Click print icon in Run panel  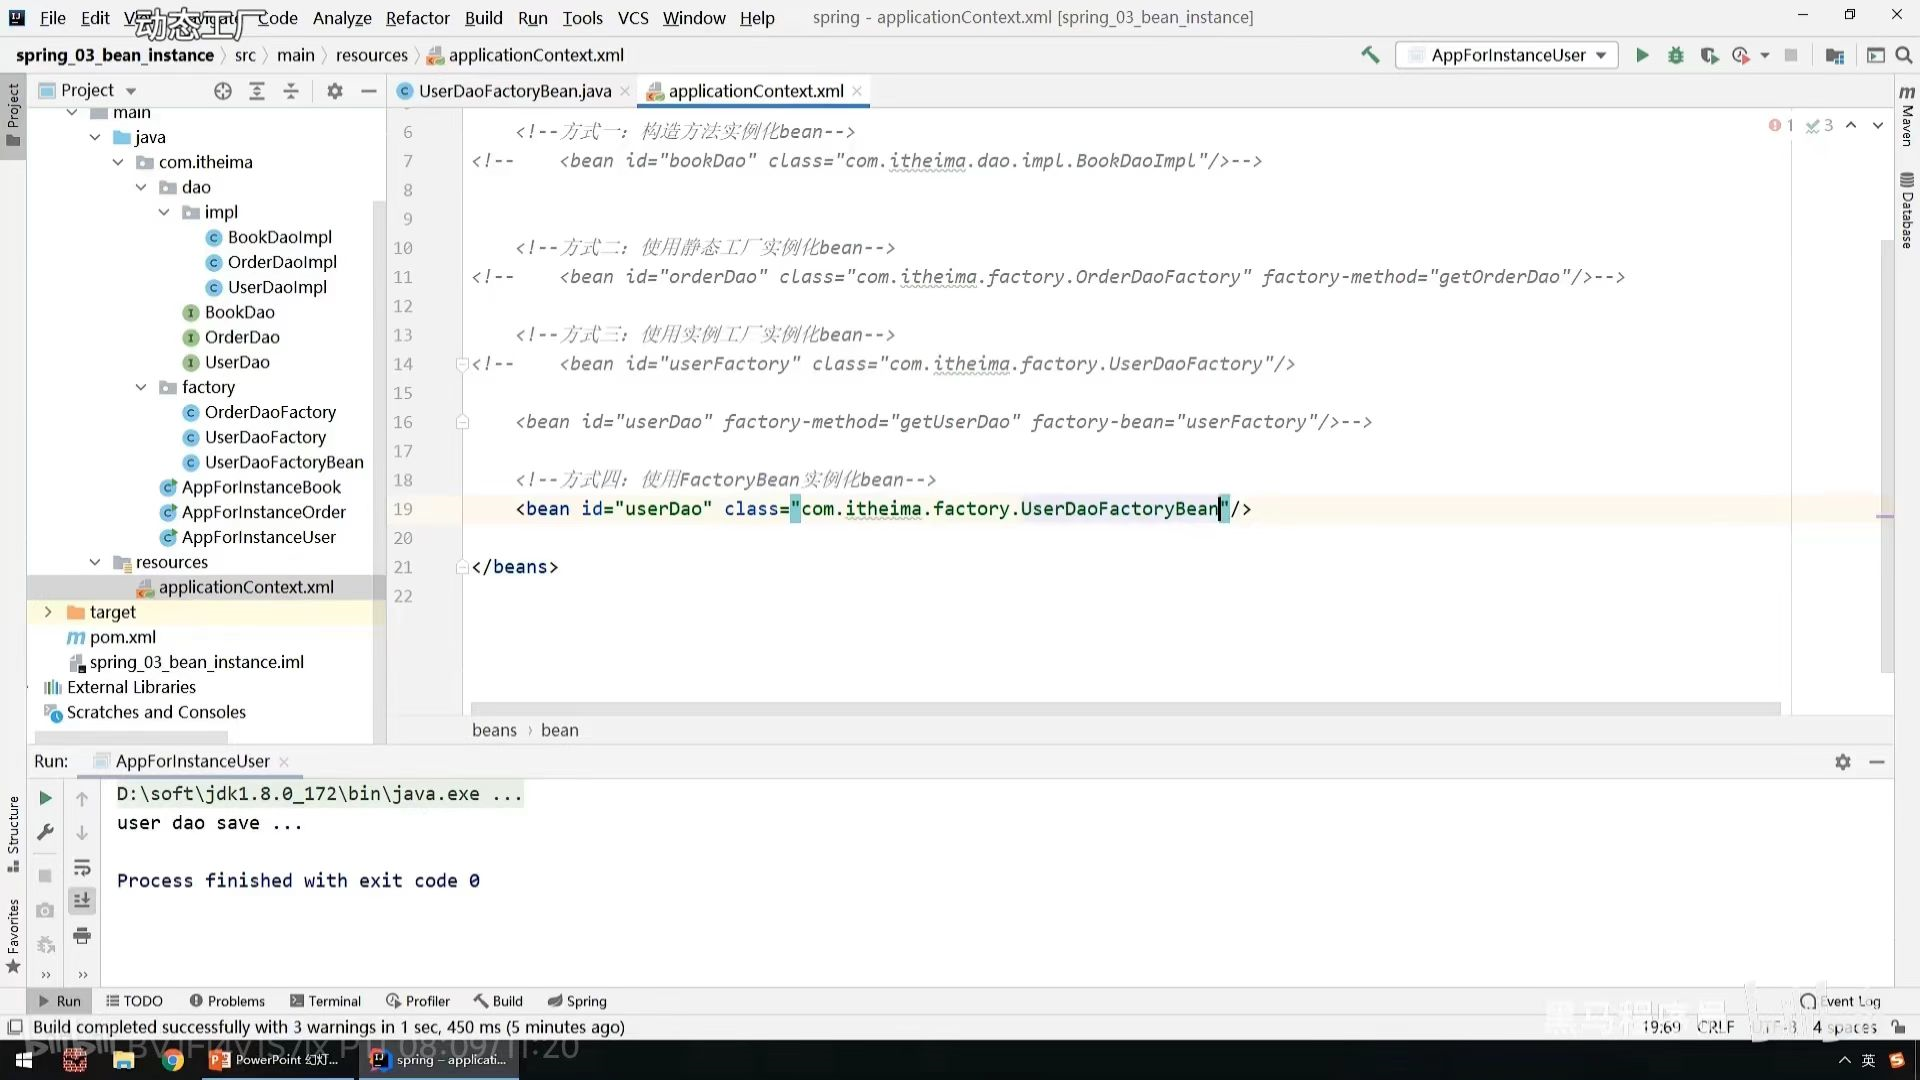pyautogui.click(x=82, y=936)
